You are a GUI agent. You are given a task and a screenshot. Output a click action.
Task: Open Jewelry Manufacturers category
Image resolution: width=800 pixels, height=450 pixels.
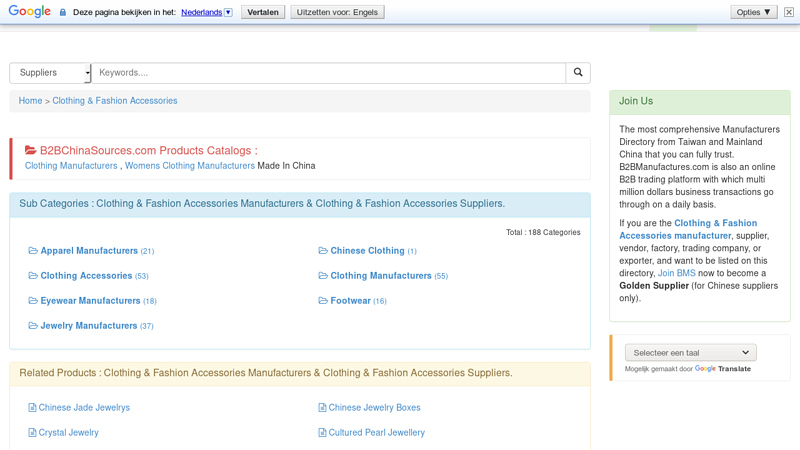click(89, 326)
